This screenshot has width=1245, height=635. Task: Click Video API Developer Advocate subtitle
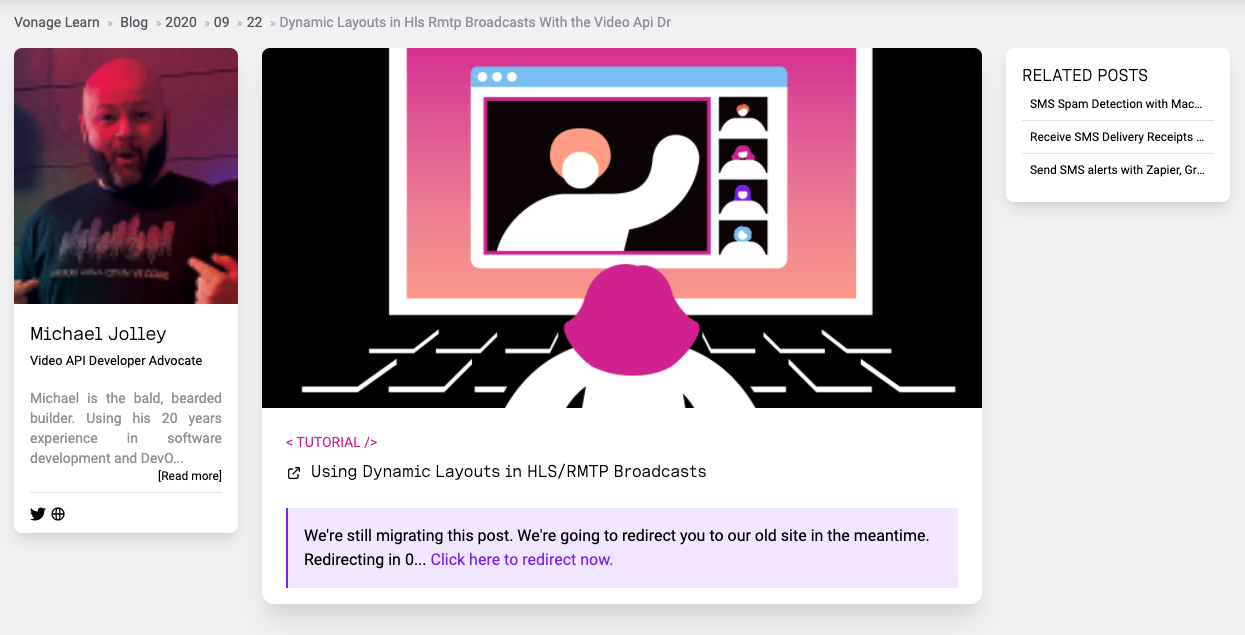point(116,360)
